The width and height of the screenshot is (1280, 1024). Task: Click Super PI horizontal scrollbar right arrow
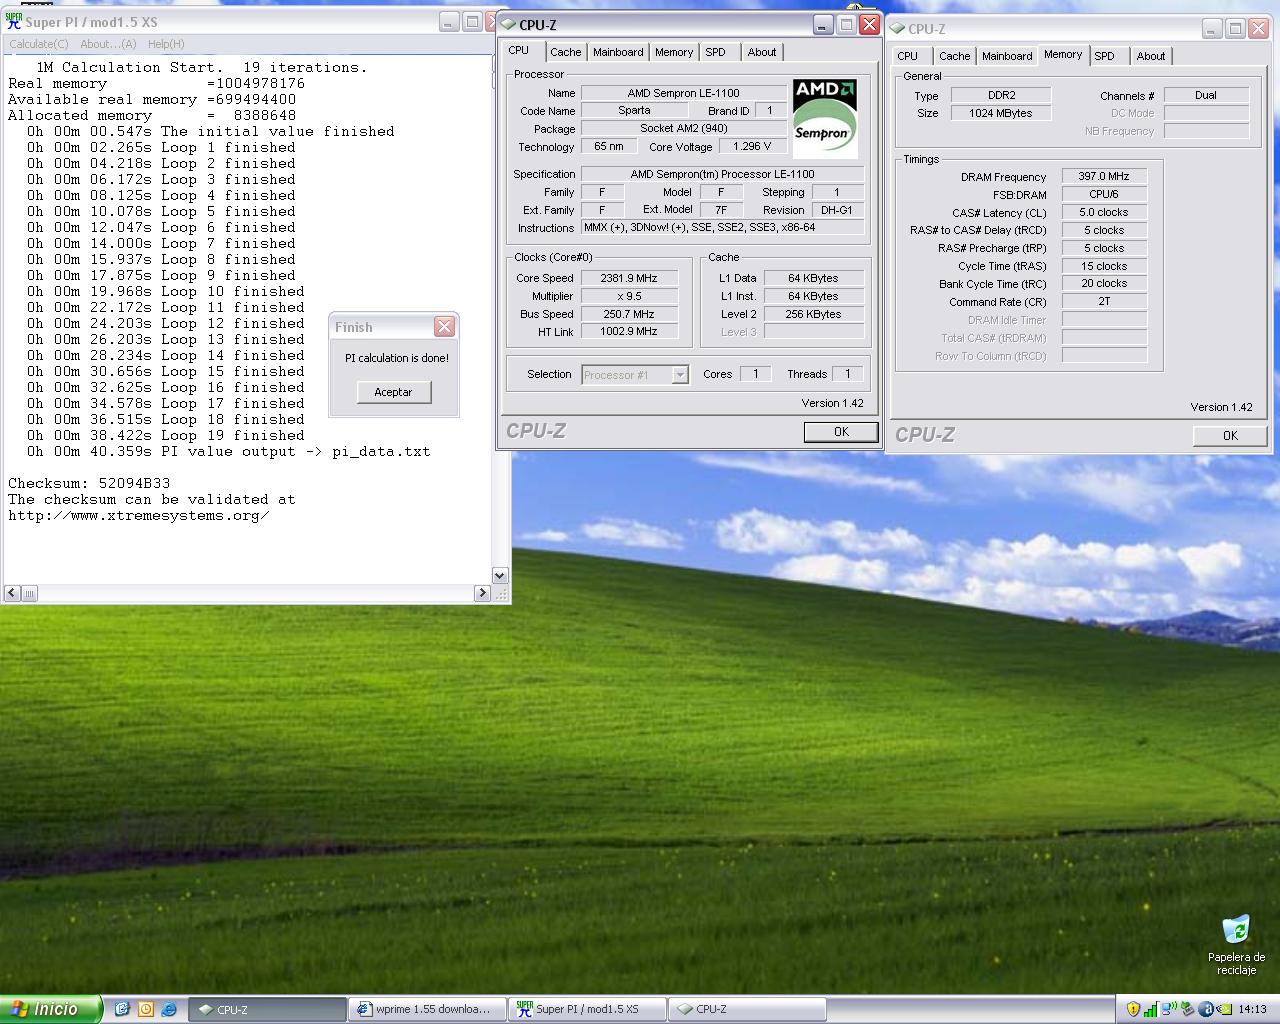tap(481, 593)
